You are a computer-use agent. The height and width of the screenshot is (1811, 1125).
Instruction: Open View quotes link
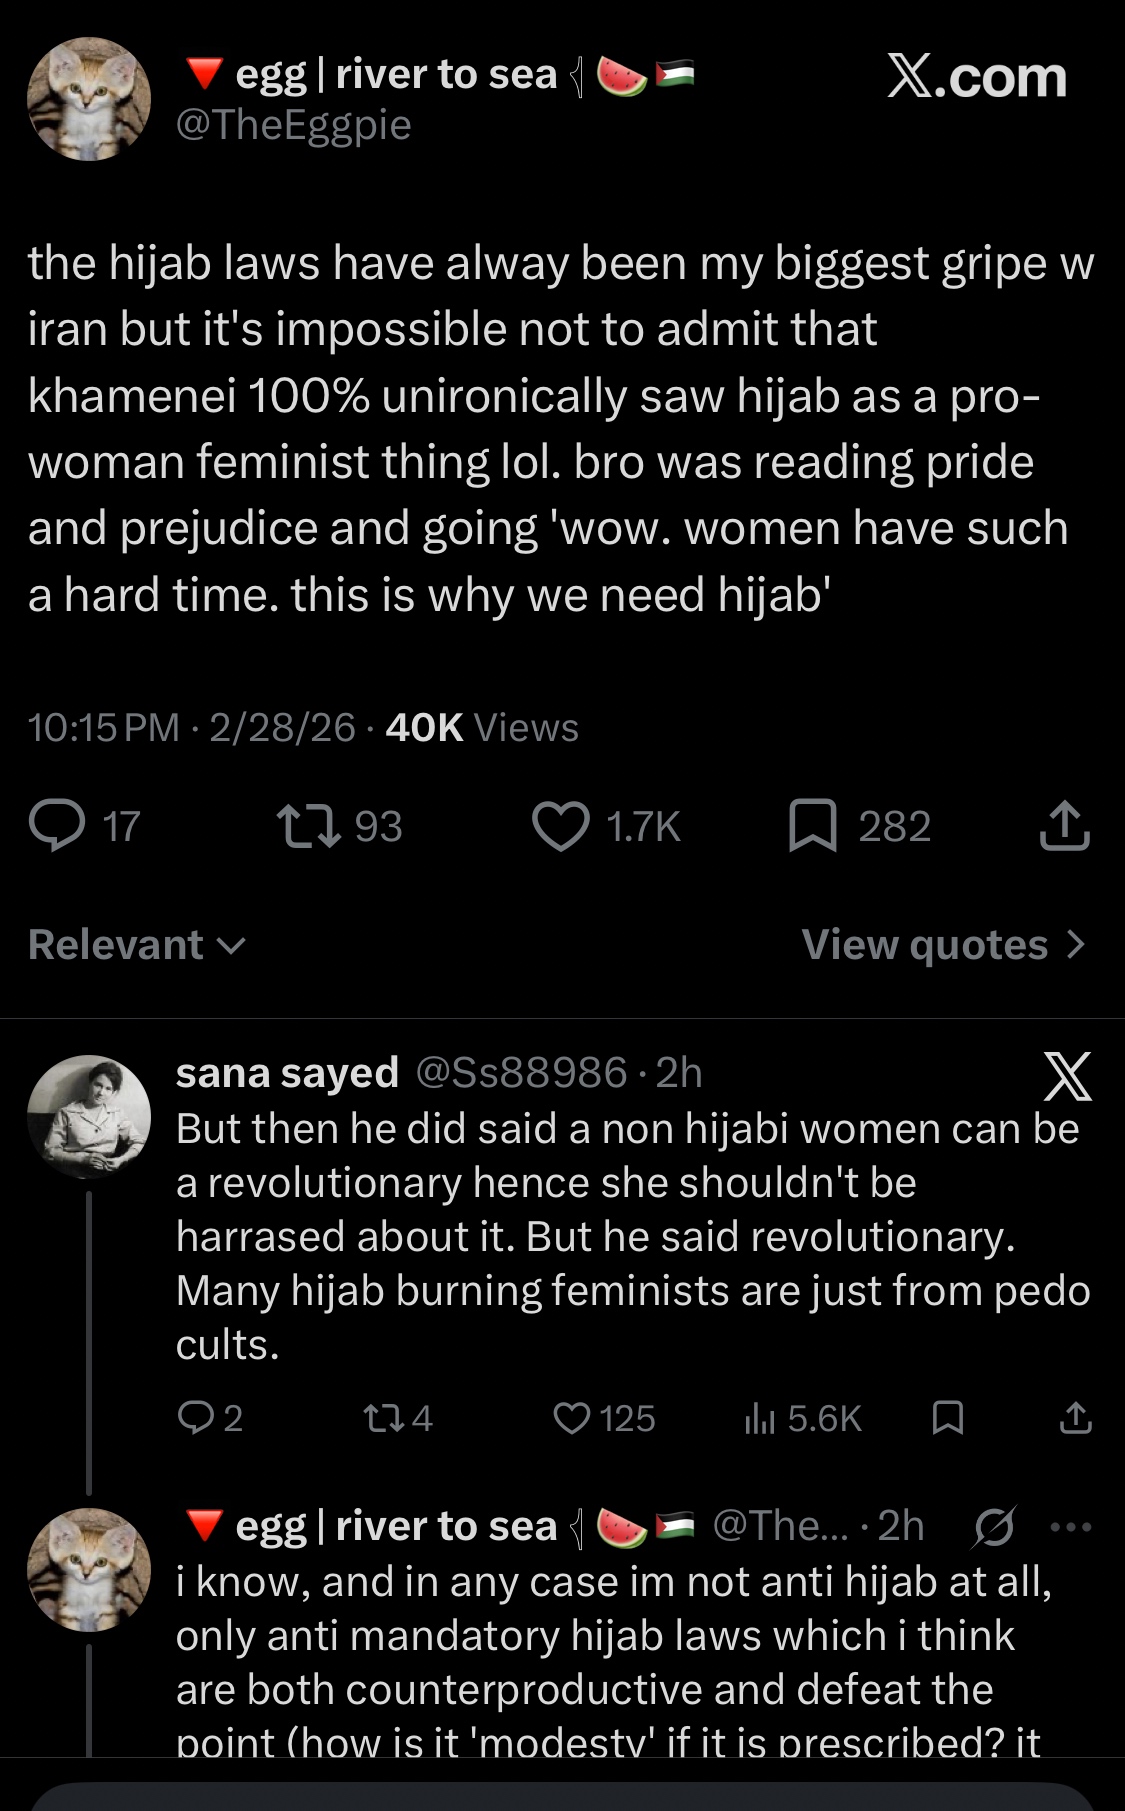click(x=942, y=945)
